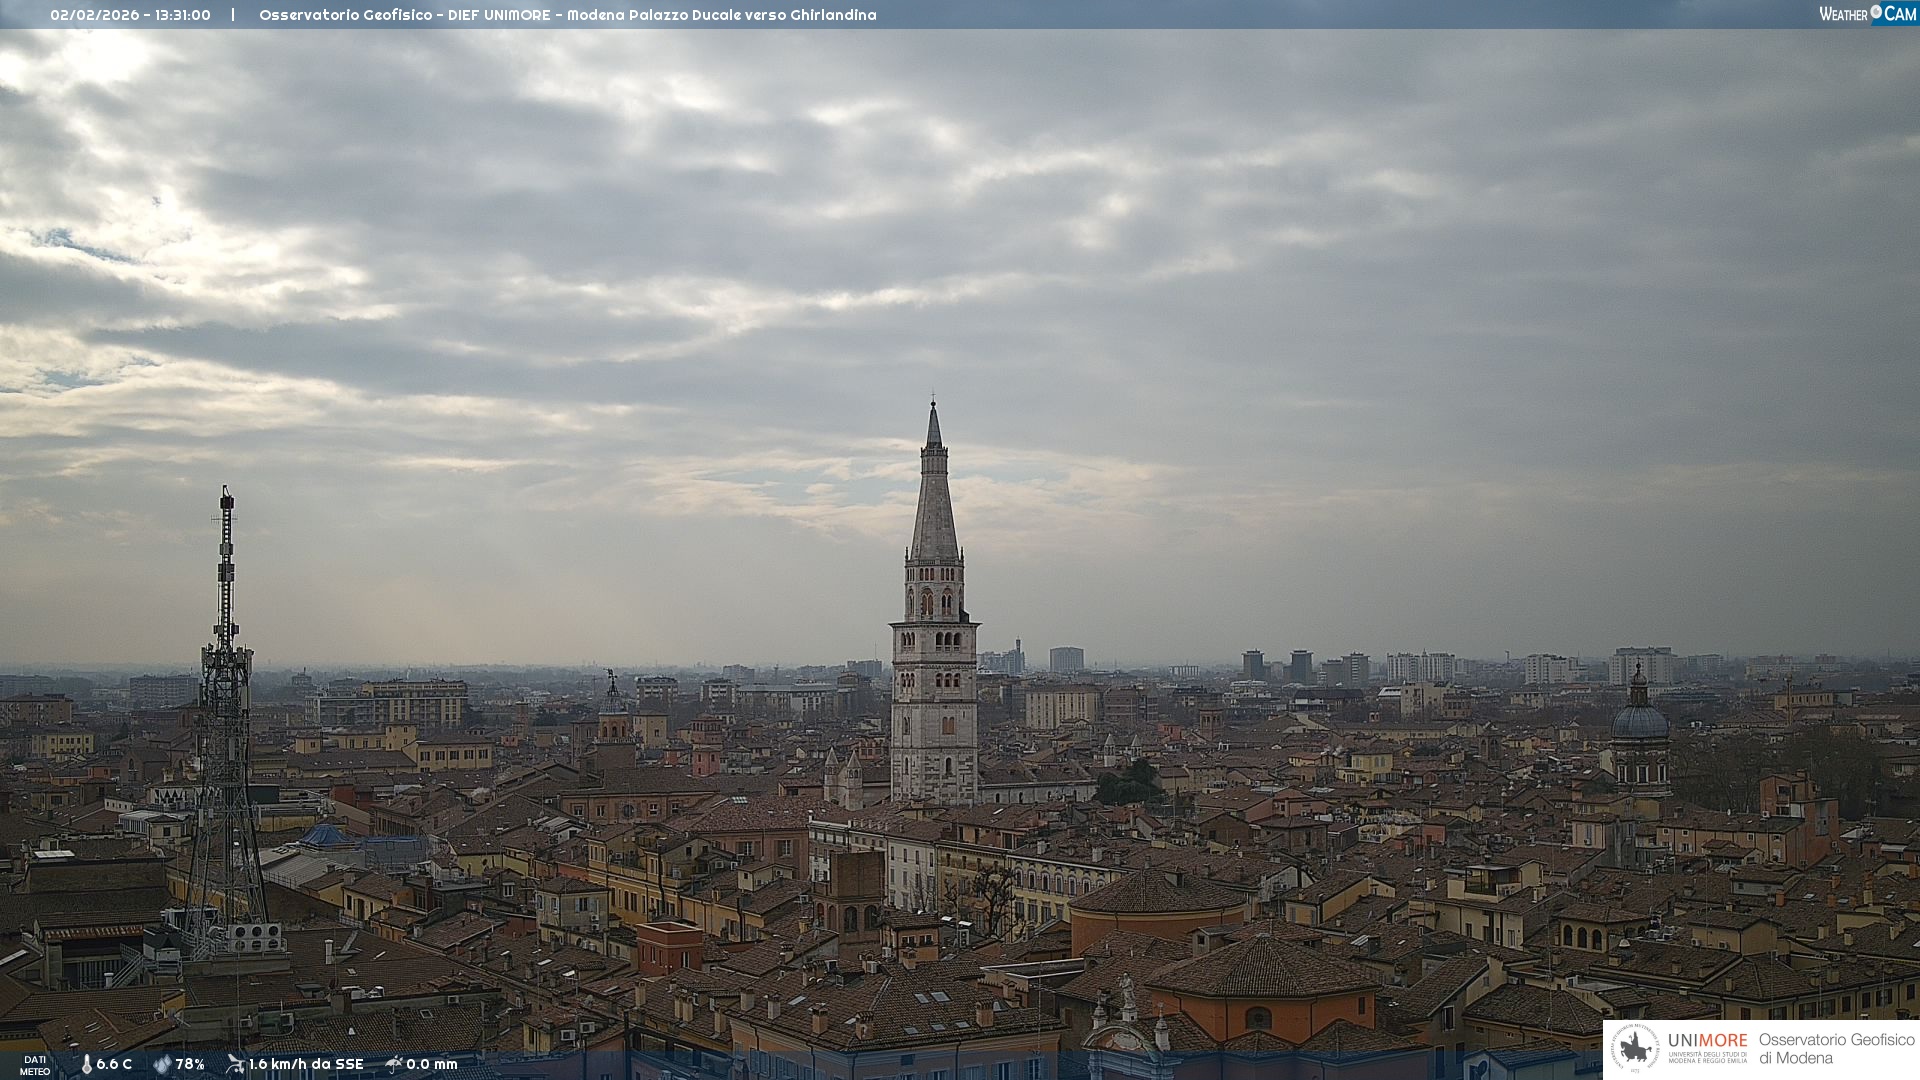Click the Università degli Studi subtitle text
Viewport: 1920px width, 1080px height.
click(x=1707, y=1057)
